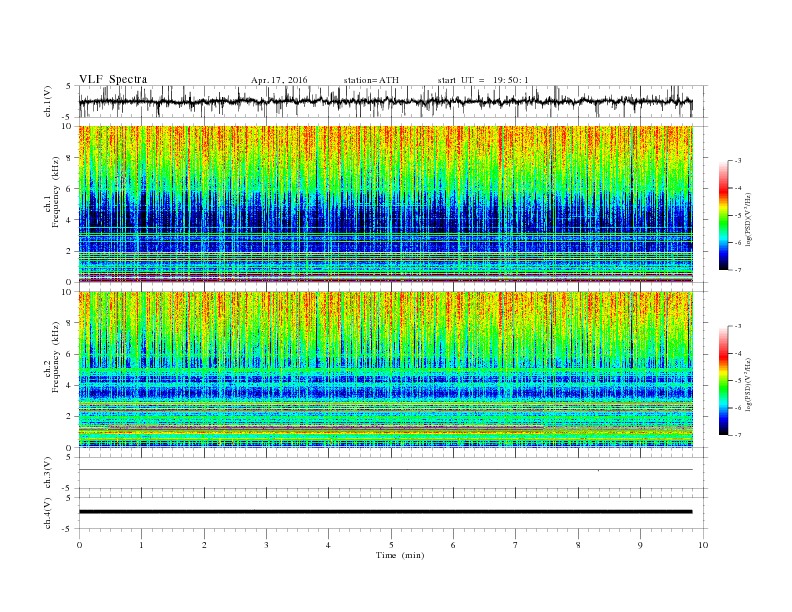792x612 pixels.
Task: Click the ch.1 'Frequency (kHz)' axis label
Action: coord(55,192)
